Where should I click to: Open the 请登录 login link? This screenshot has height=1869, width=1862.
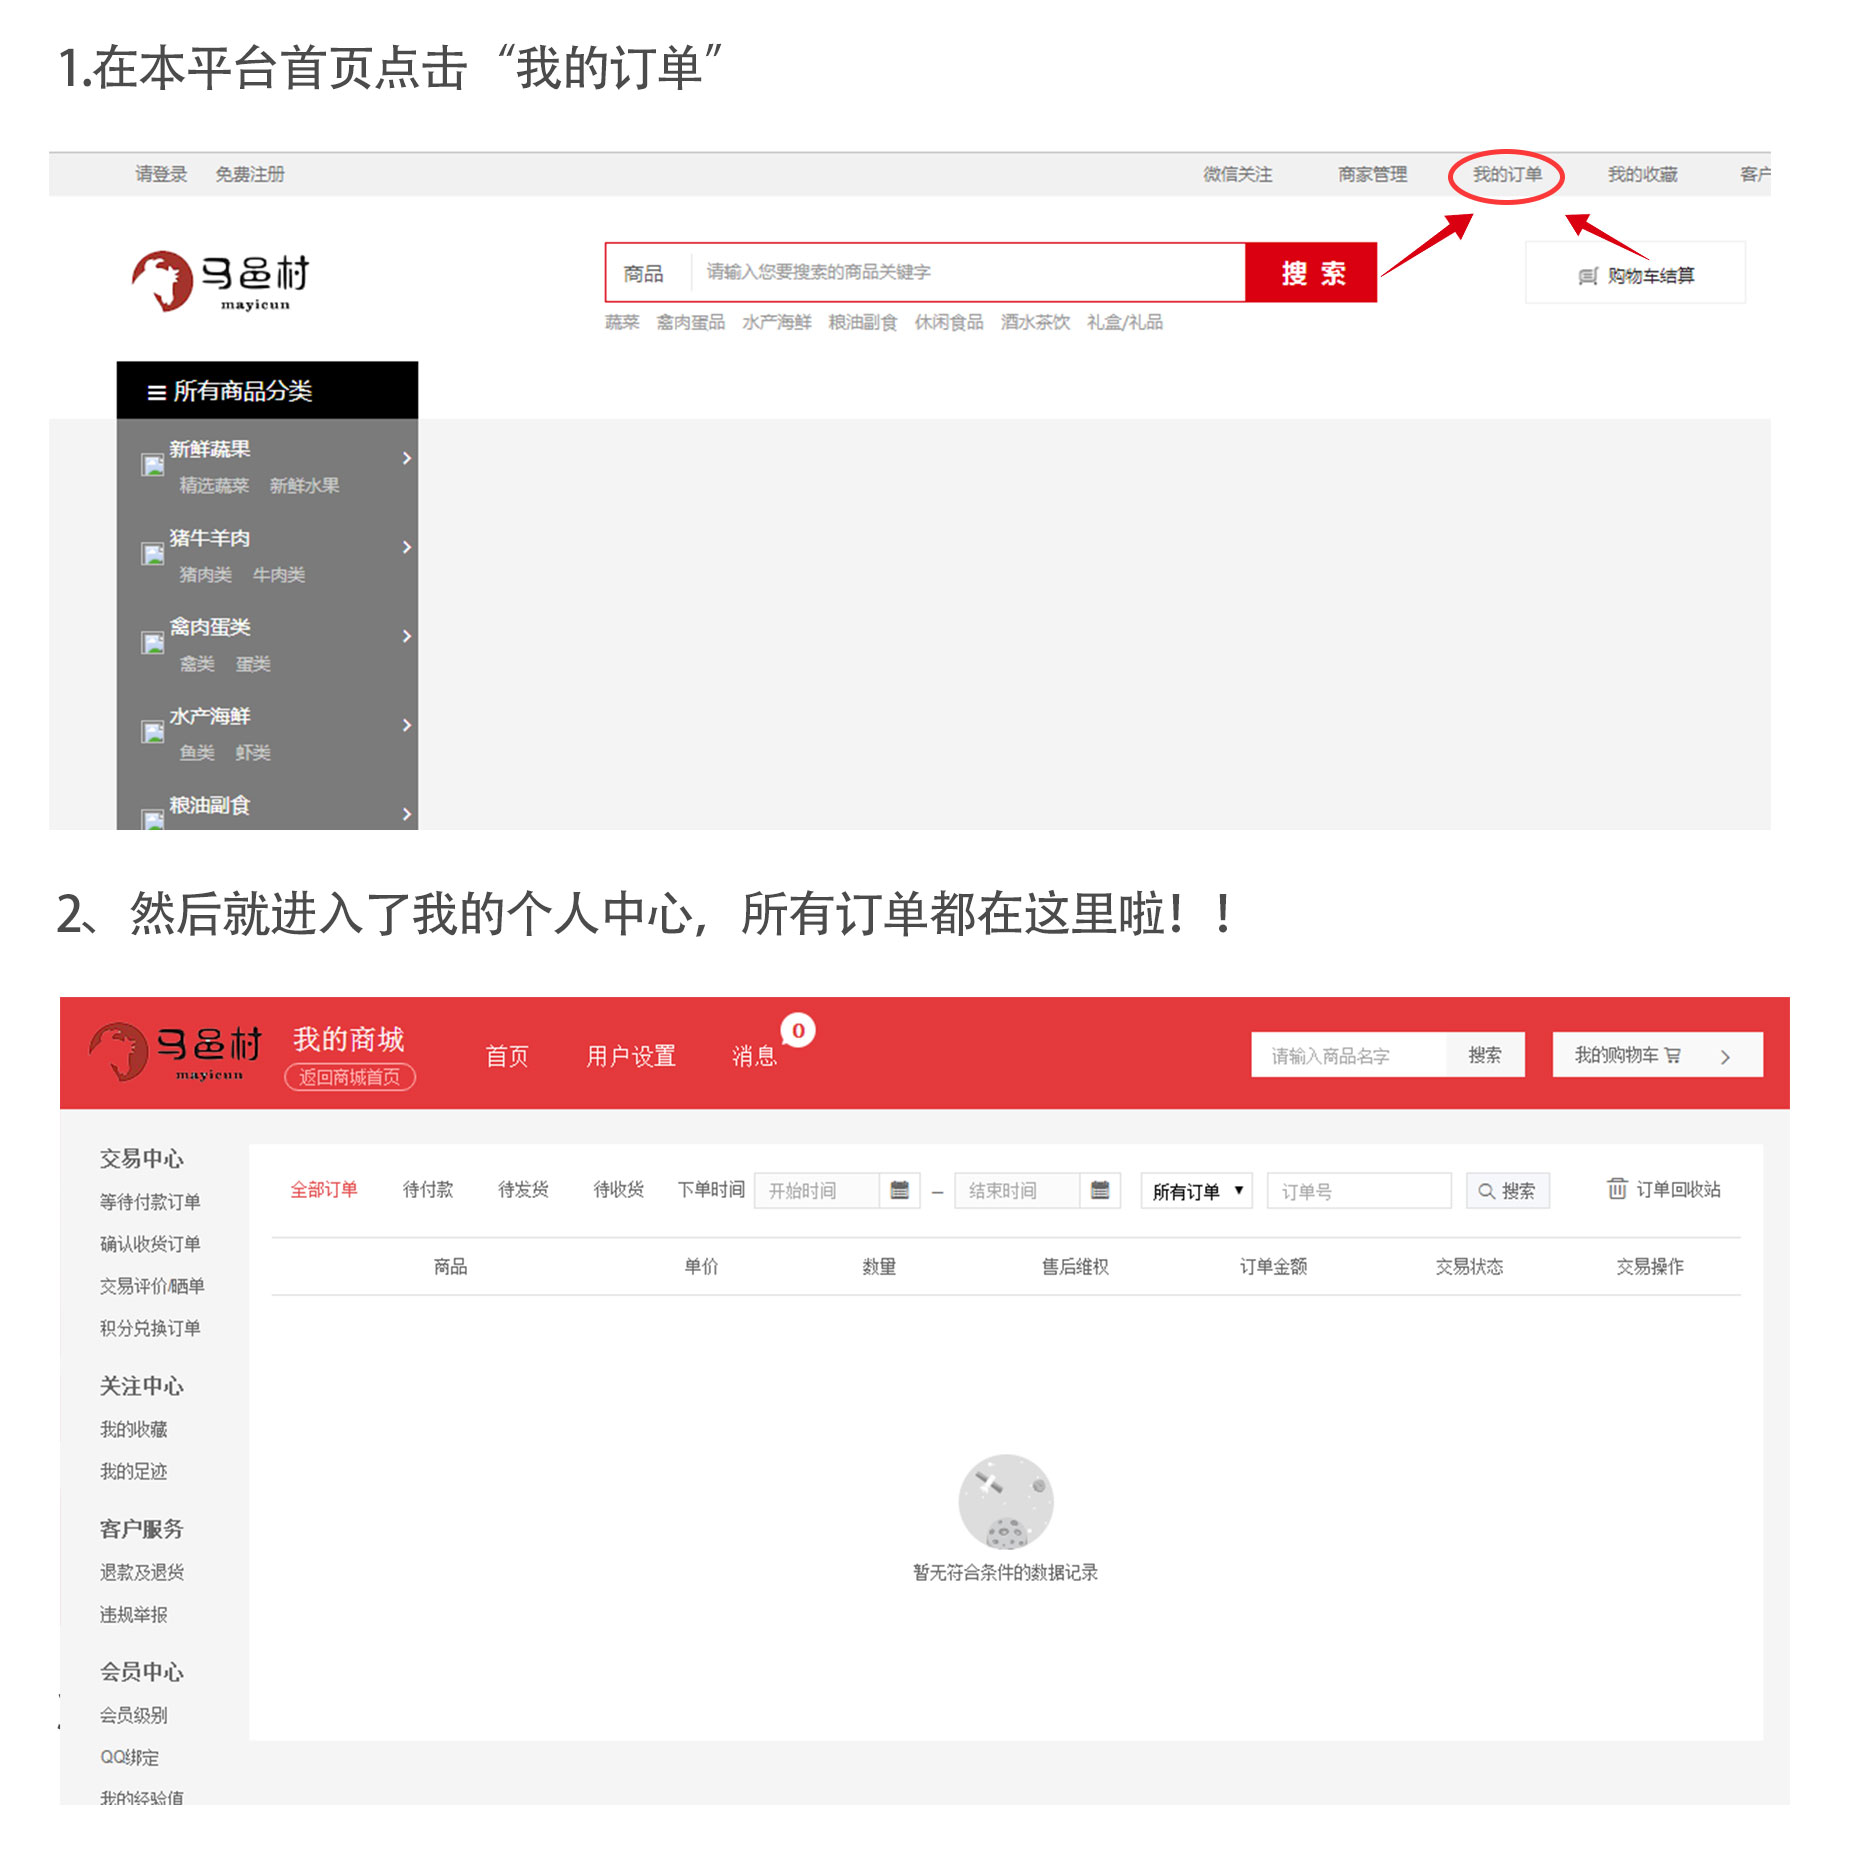tap(161, 174)
